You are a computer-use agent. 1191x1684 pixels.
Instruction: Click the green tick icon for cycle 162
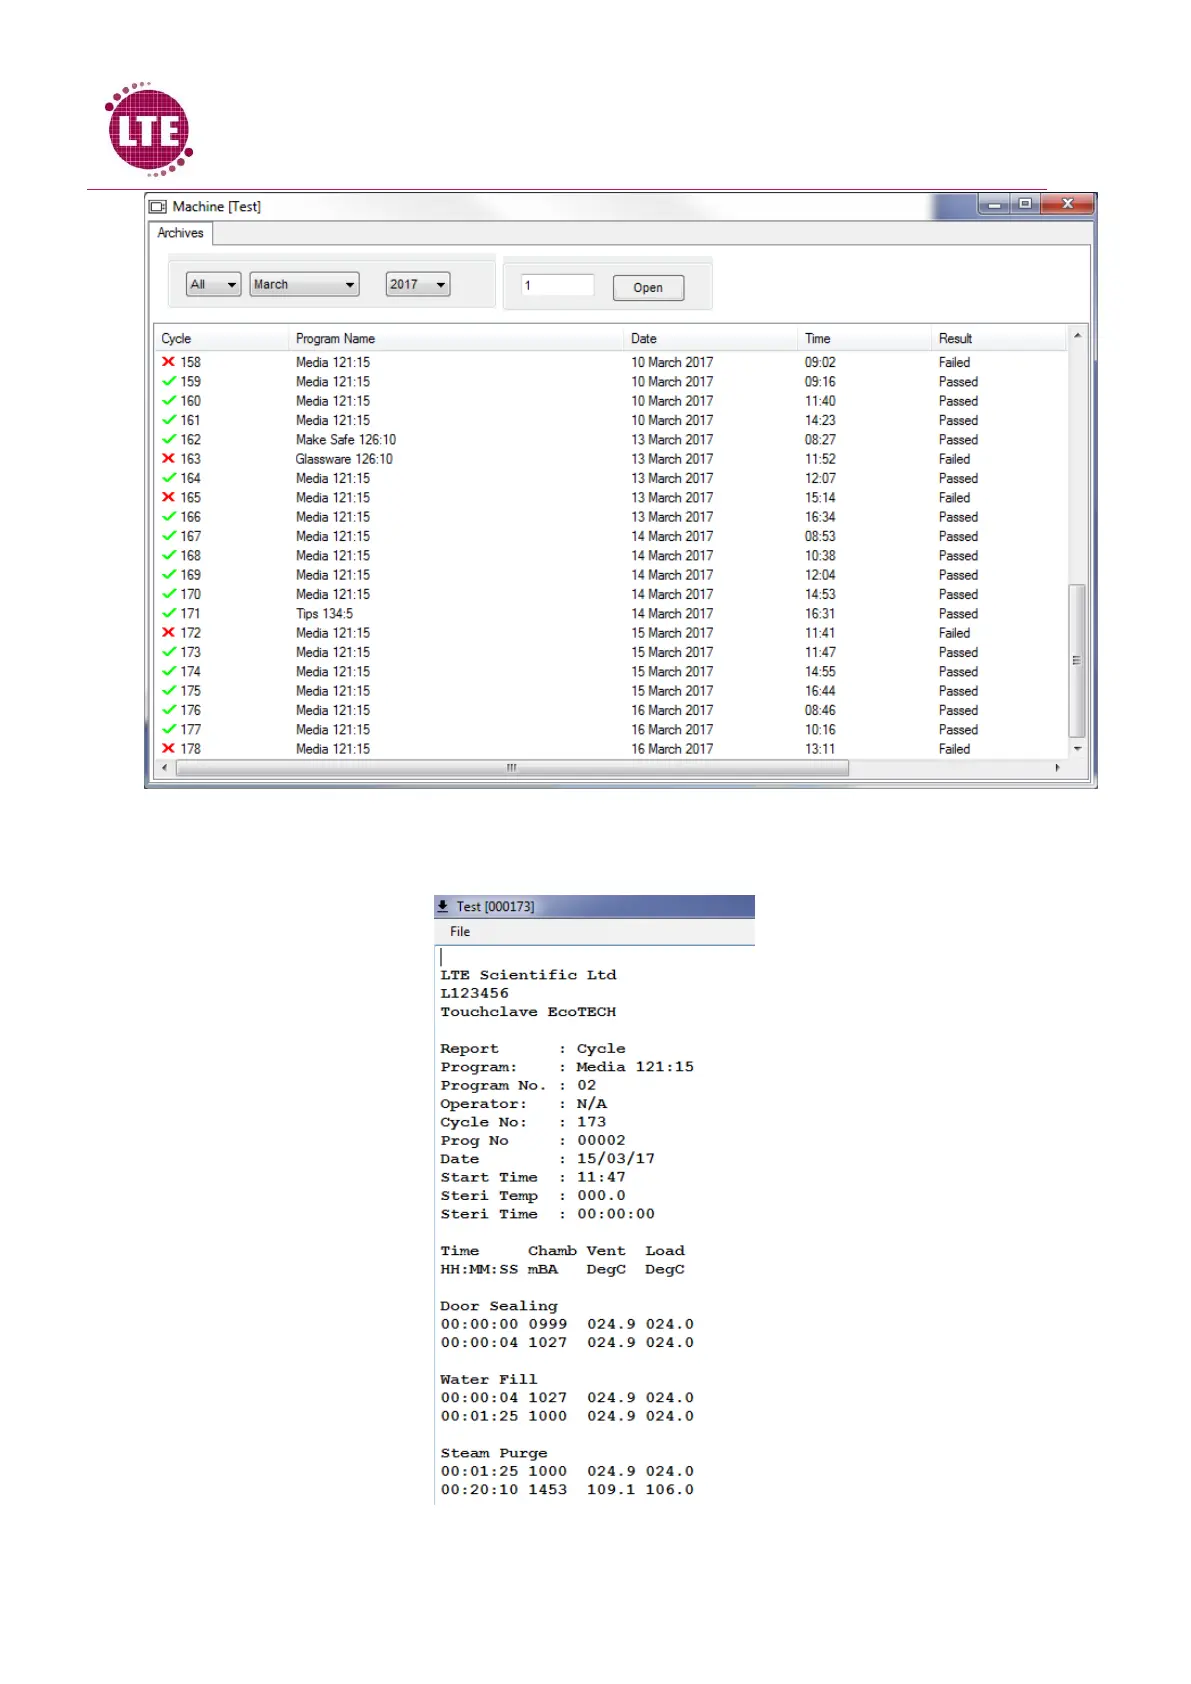pos(168,439)
